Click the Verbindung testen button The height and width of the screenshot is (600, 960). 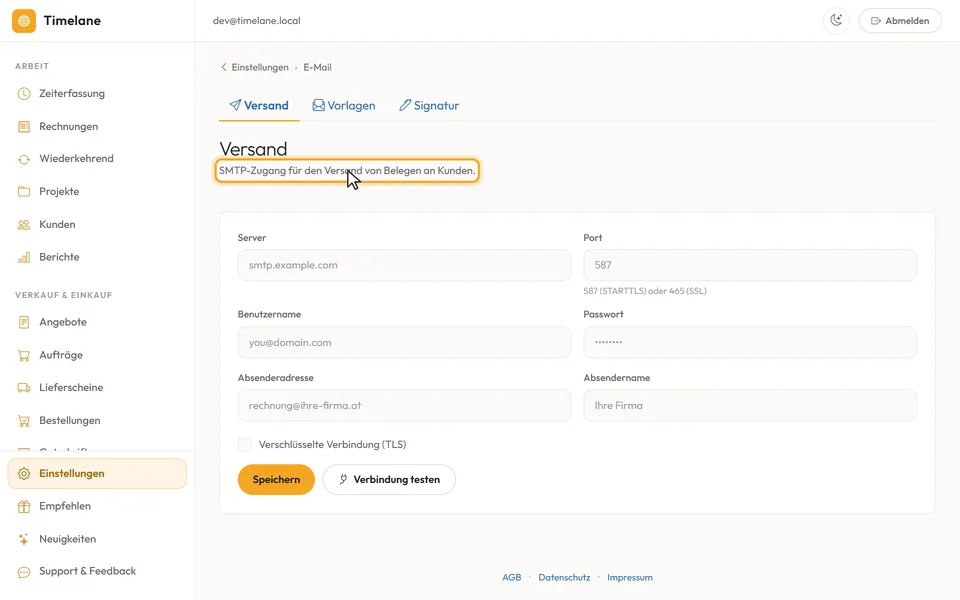click(389, 479)
